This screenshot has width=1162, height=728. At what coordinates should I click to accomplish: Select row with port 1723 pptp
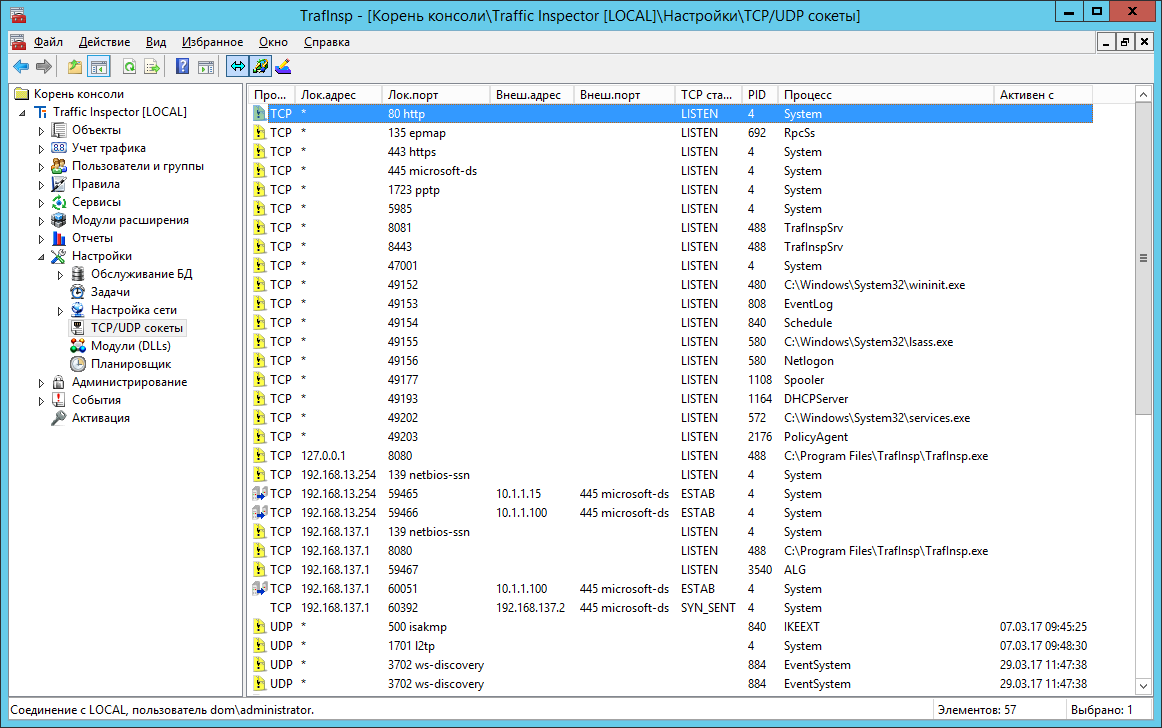point(671,190)
